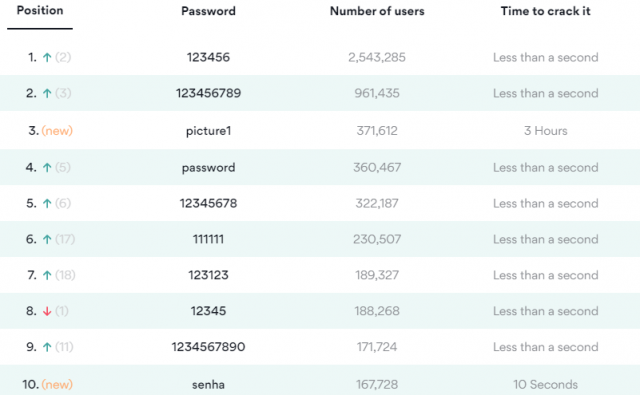
Task: Click the Time to crack it header
Action: point(545,11)
